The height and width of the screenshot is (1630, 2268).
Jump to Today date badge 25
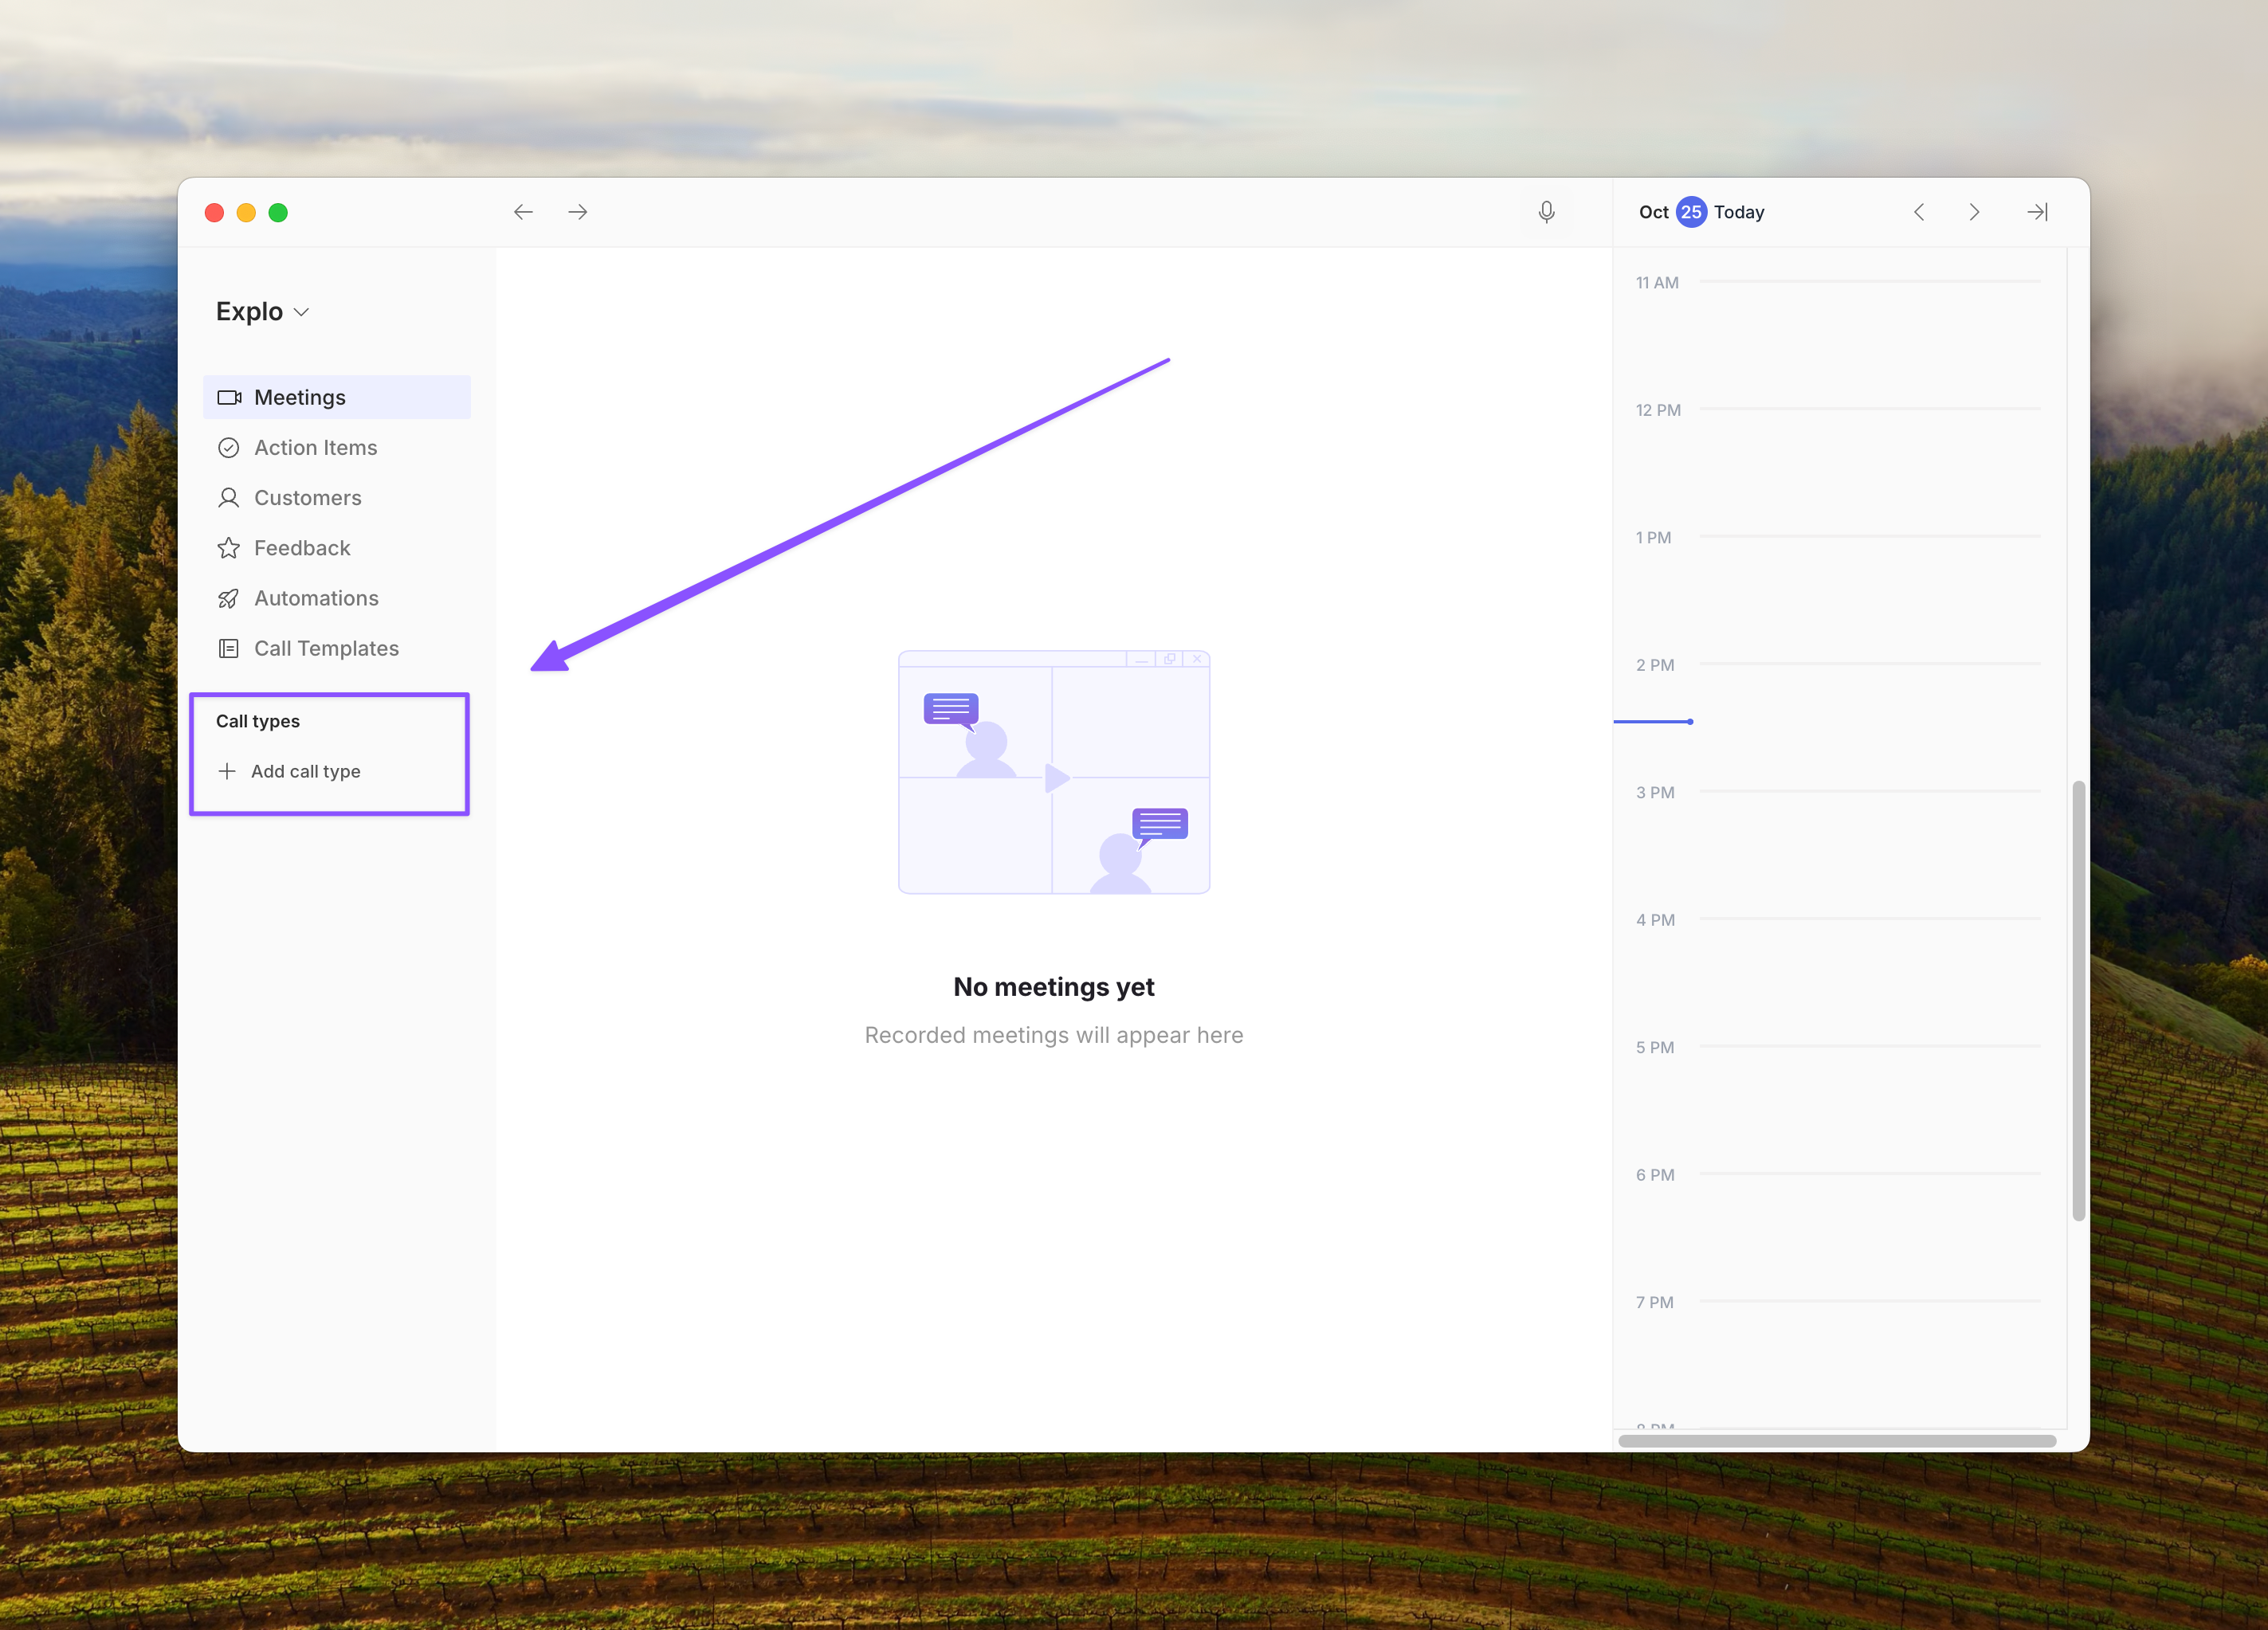point(1691,212)
